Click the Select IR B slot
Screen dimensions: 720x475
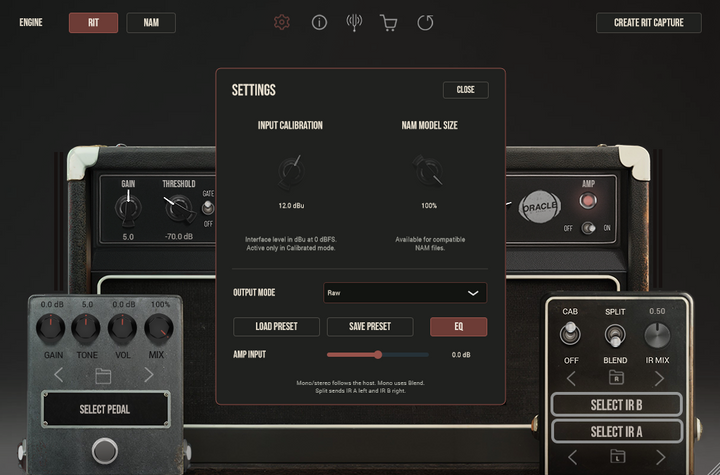point(616,405)
